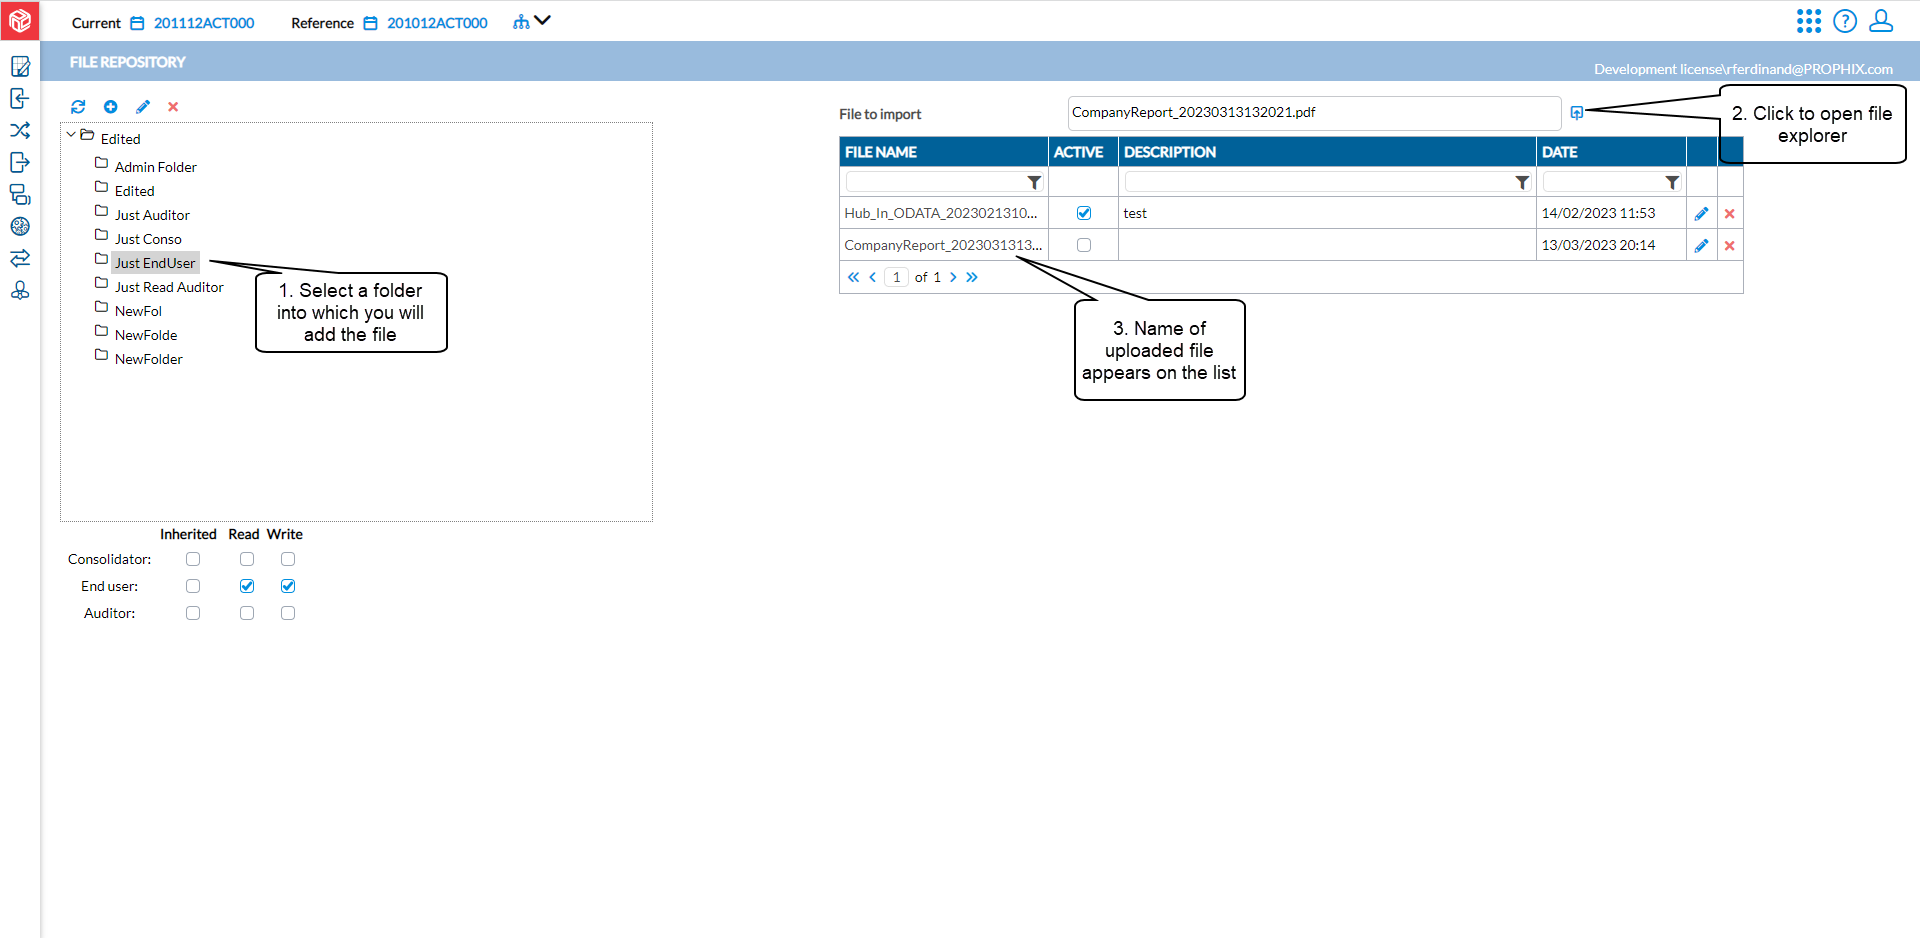Delete selected folder with red X

[173, 107]
